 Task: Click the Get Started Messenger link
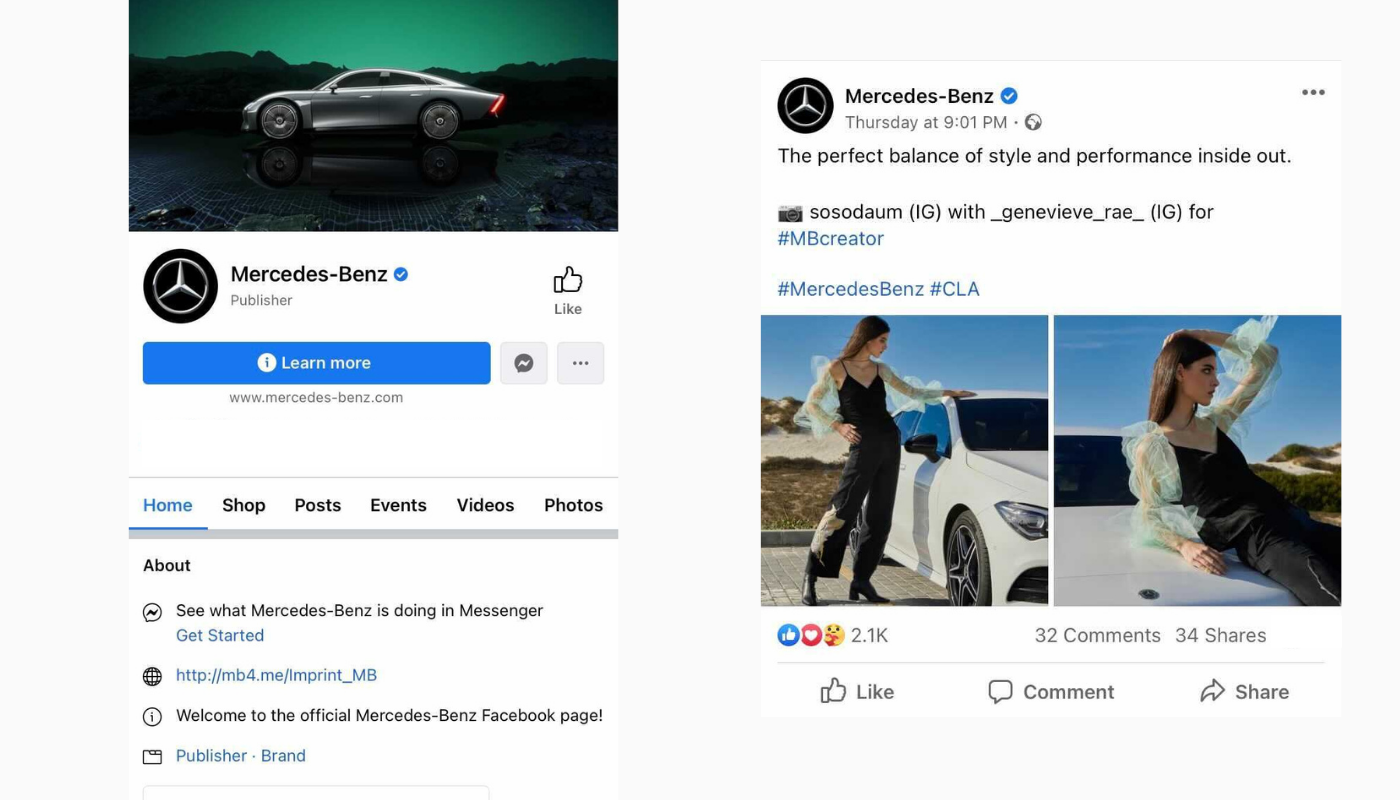(220, 635)
